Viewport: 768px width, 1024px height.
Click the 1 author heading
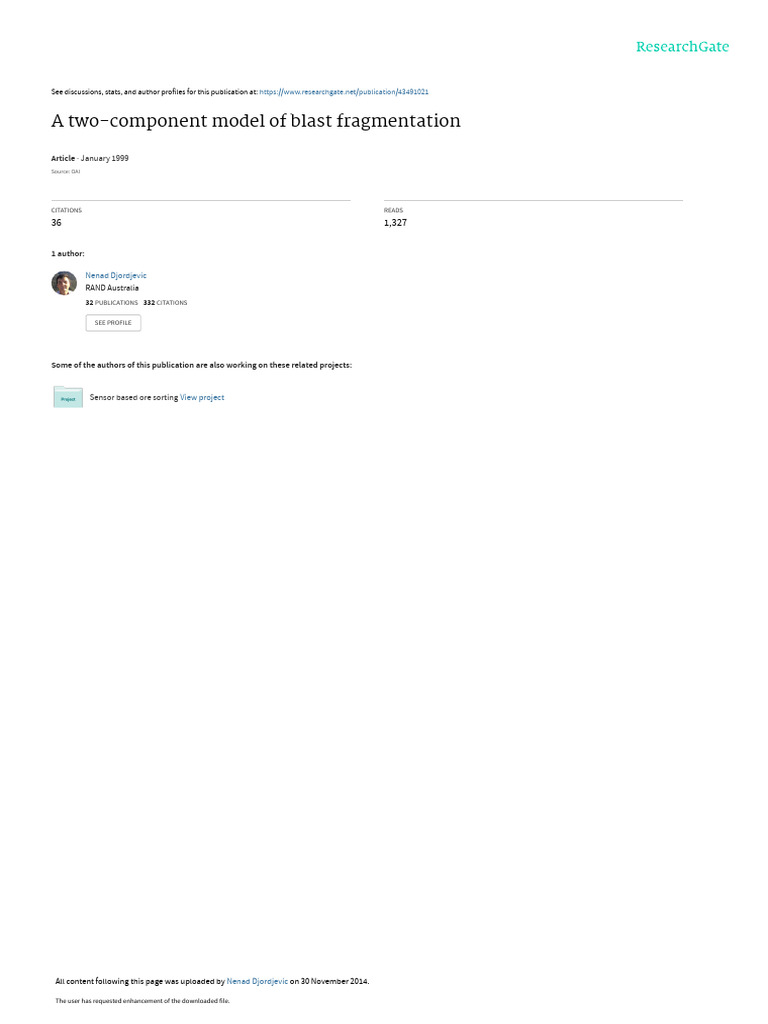pyautogui.click(x=67, y=253)
